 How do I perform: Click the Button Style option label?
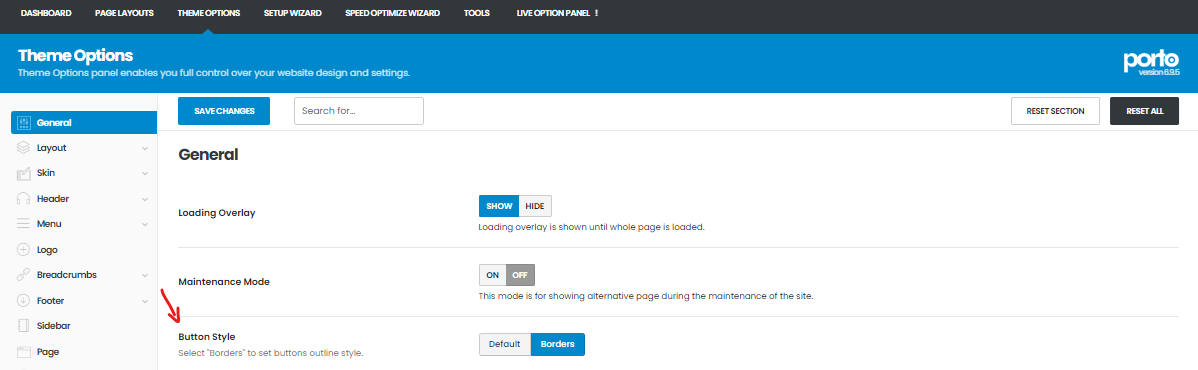(x=206, y=336)
